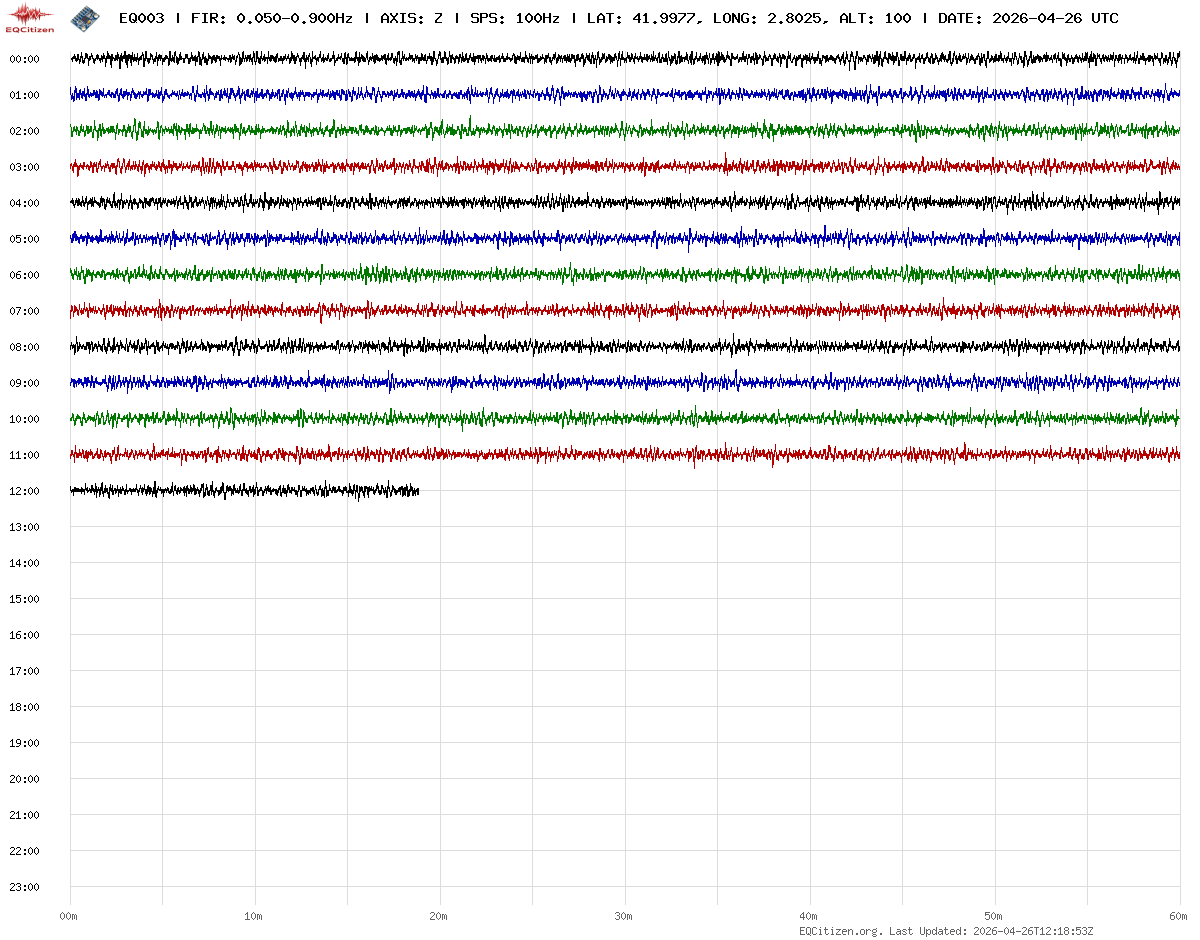1200x940 pixels.
Task: Click the EQ003 station name in header
Action: (x=141, y=18)
